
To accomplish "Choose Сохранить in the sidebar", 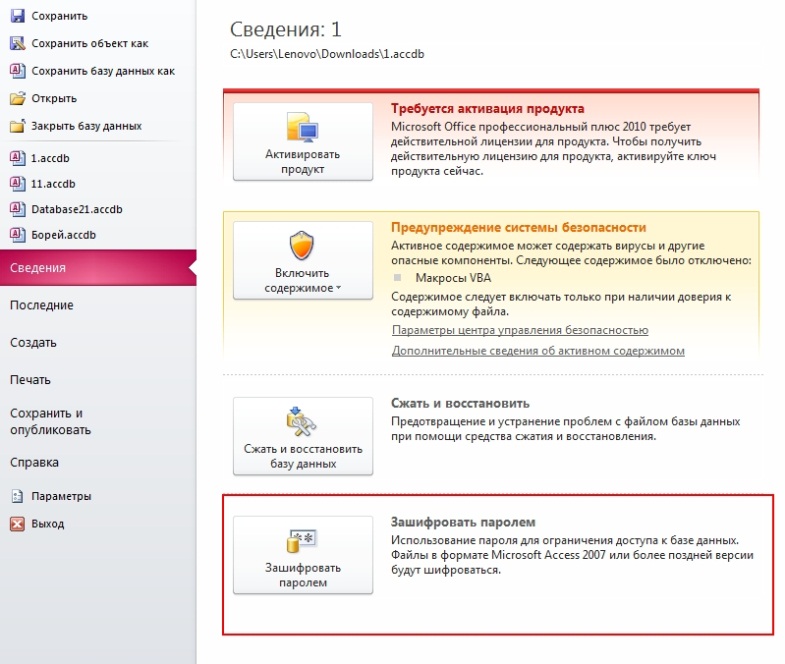I will [60, 16].
